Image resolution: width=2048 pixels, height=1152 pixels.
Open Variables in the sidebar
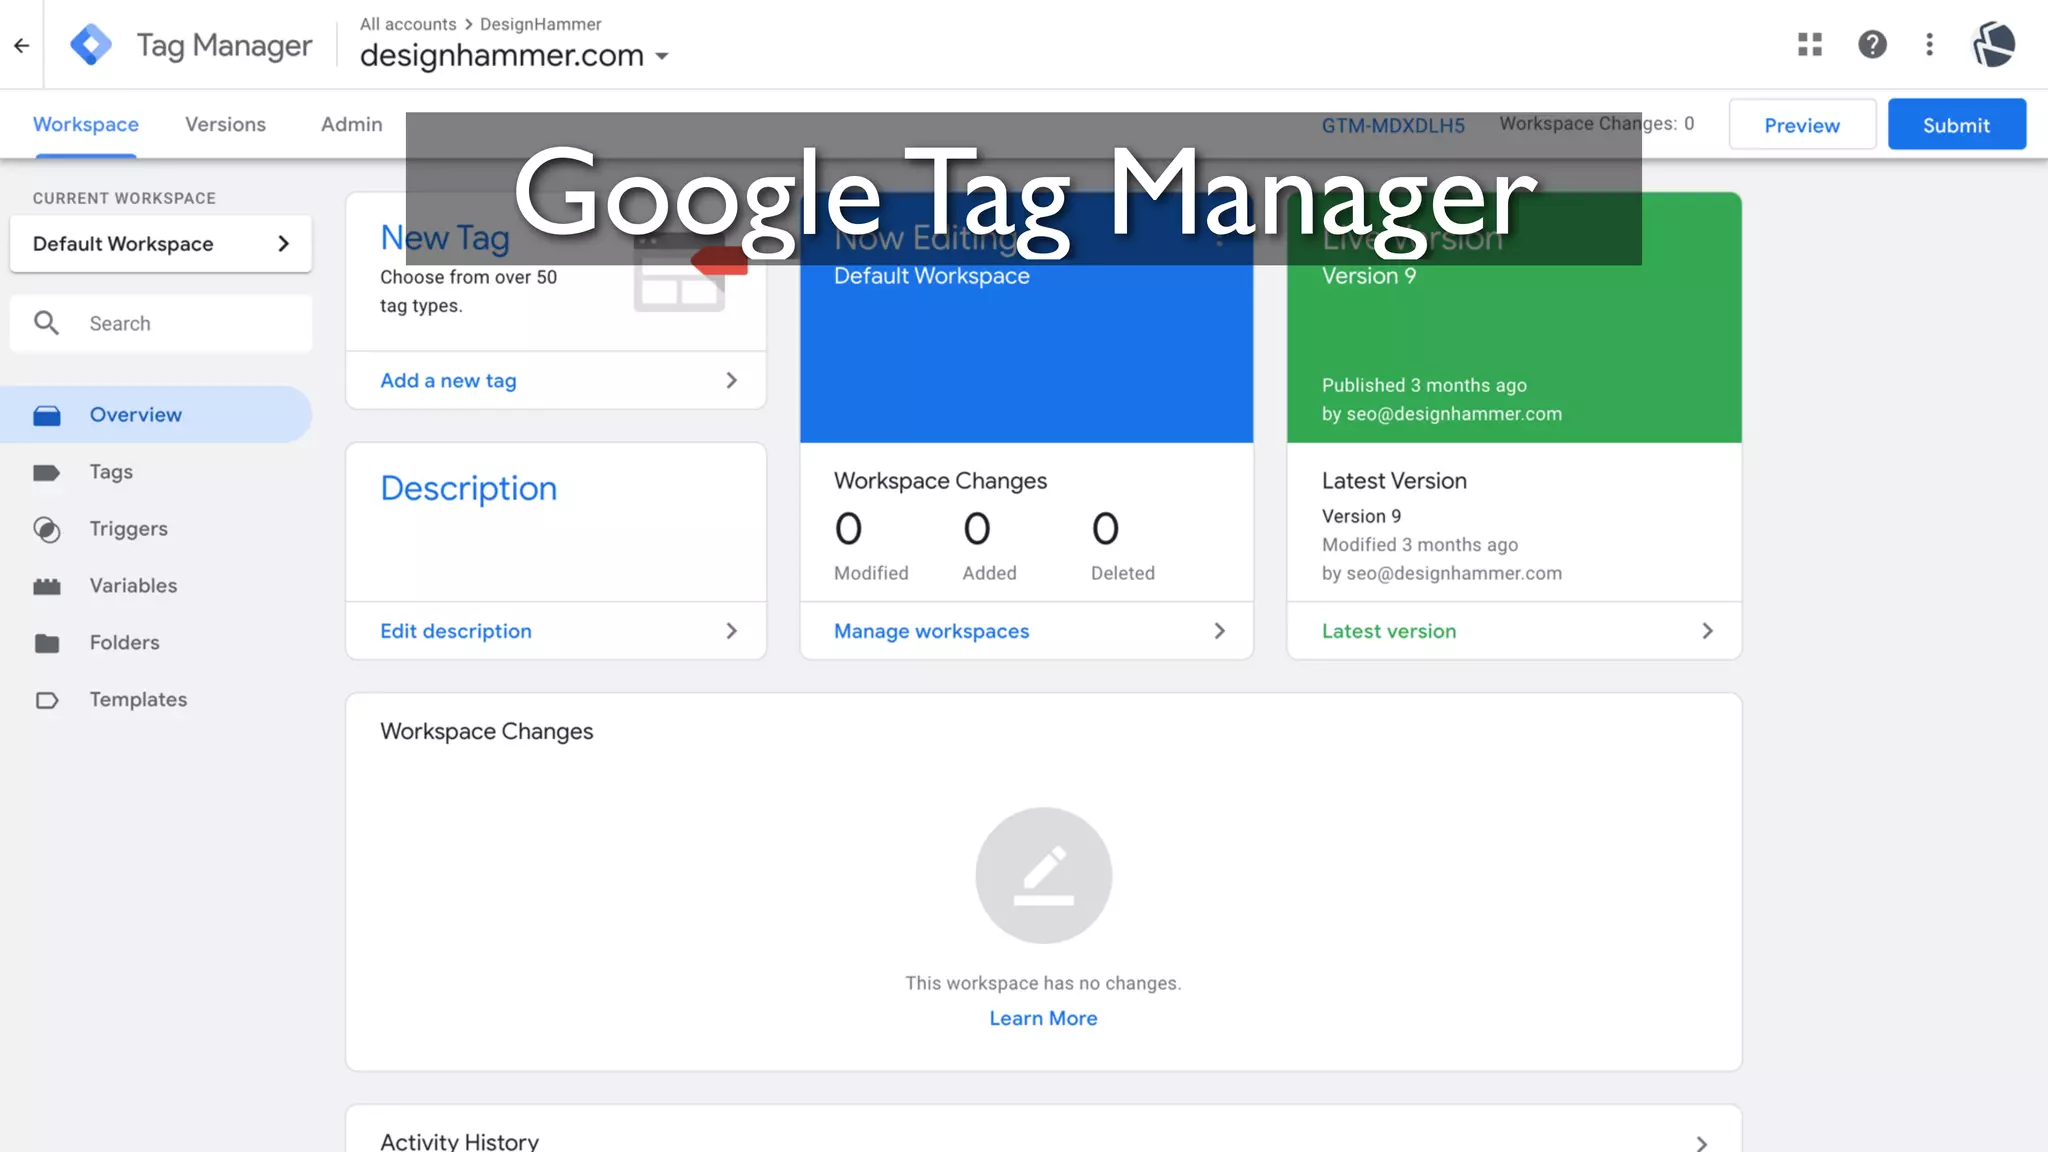pos(133,586)
